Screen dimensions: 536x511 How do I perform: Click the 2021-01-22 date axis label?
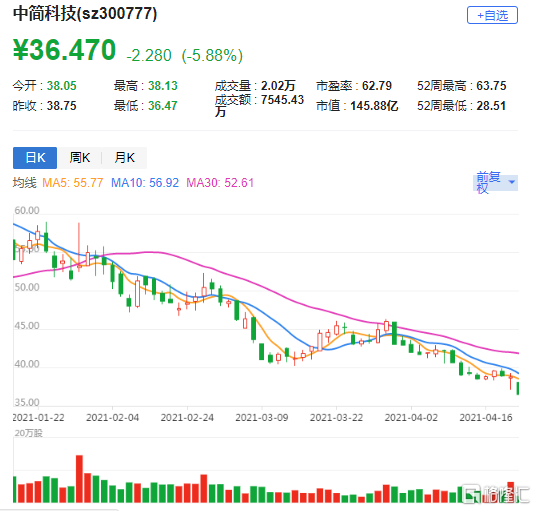38,418
